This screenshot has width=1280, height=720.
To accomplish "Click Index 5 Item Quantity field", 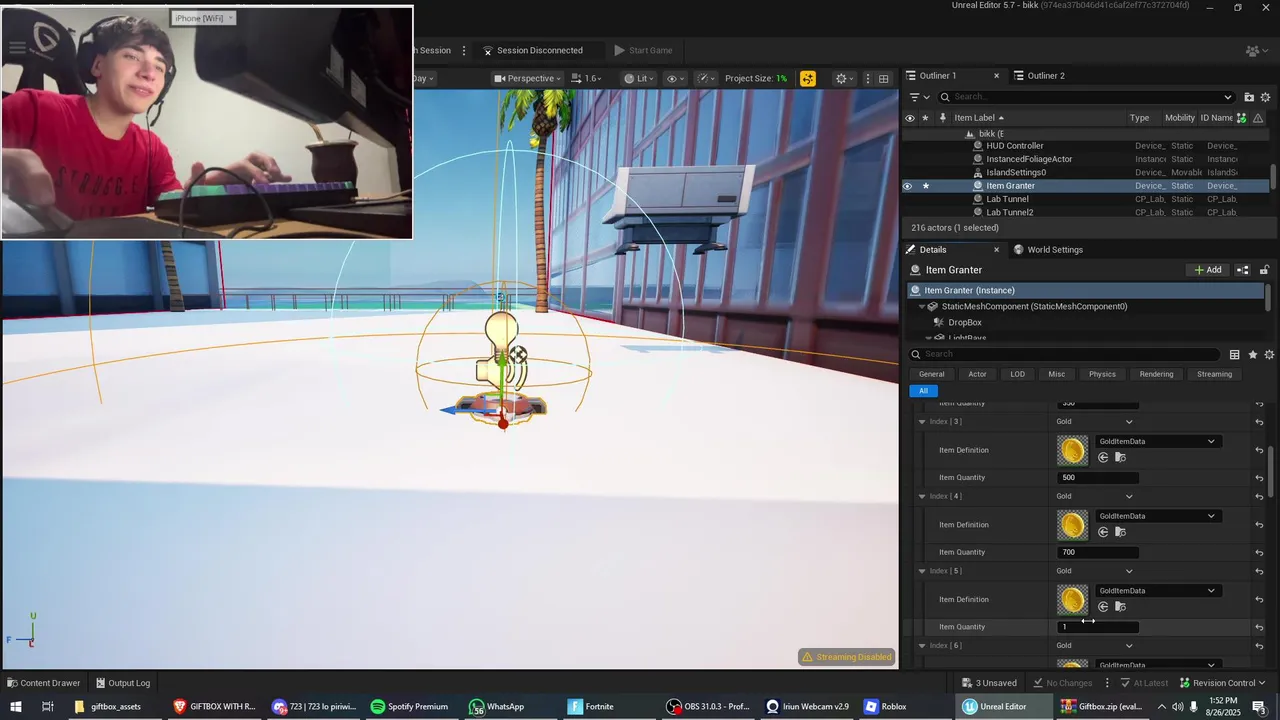I will (x=1097, y=627).
